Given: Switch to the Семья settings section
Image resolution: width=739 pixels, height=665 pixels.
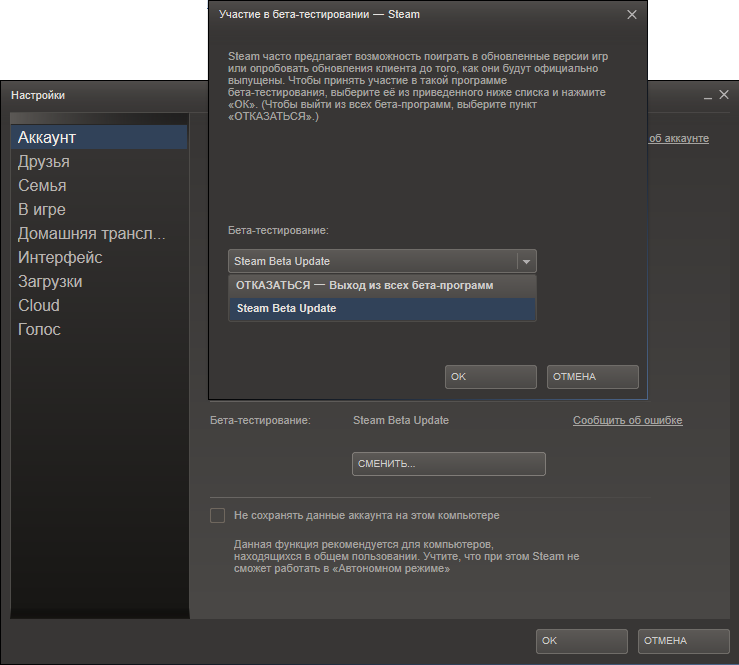Looking at the screenshot, I should [x=99, y=185].
